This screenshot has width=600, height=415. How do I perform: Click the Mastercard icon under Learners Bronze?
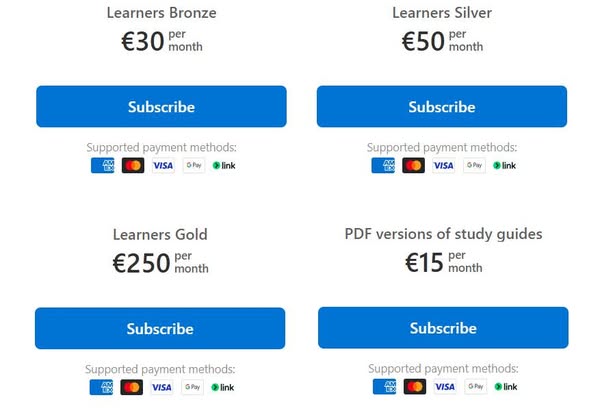tap(133, 165)
